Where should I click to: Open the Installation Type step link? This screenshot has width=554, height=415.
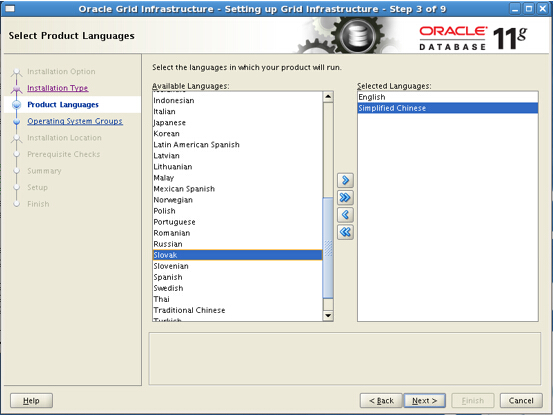tap(58, 88)
